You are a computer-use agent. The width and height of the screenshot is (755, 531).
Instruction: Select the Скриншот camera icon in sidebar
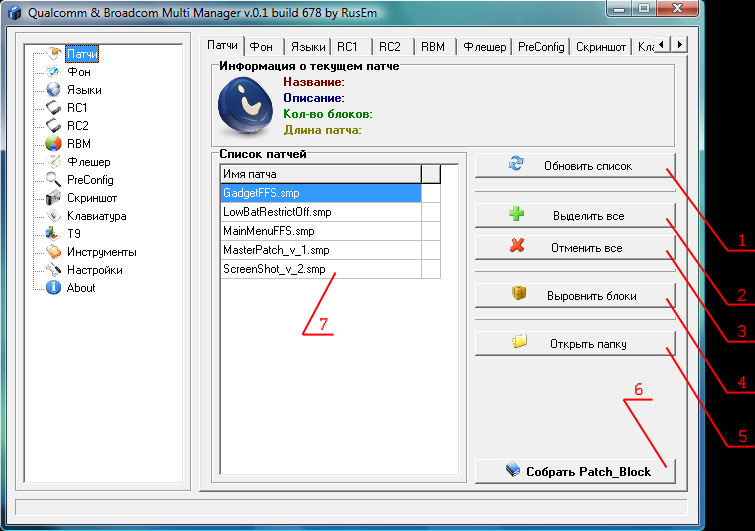[55, 198]
